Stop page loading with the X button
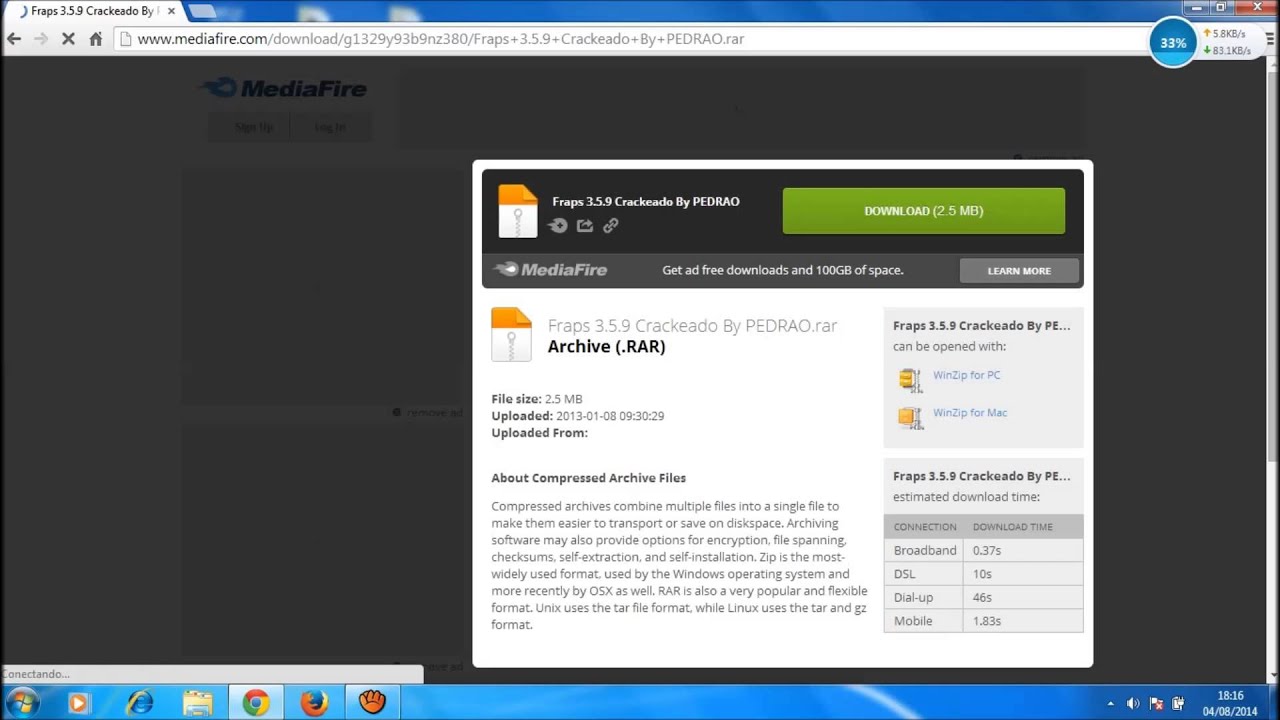The height and width of the screenshot is (720, 1280). point(68,39)
